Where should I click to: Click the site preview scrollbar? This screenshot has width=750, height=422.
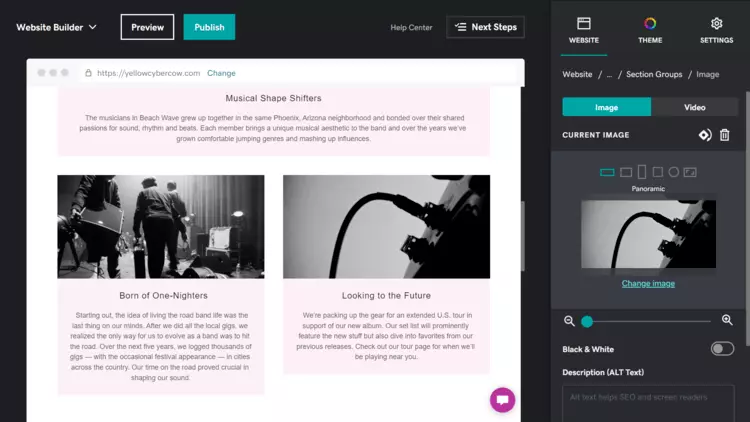(523, 235)
